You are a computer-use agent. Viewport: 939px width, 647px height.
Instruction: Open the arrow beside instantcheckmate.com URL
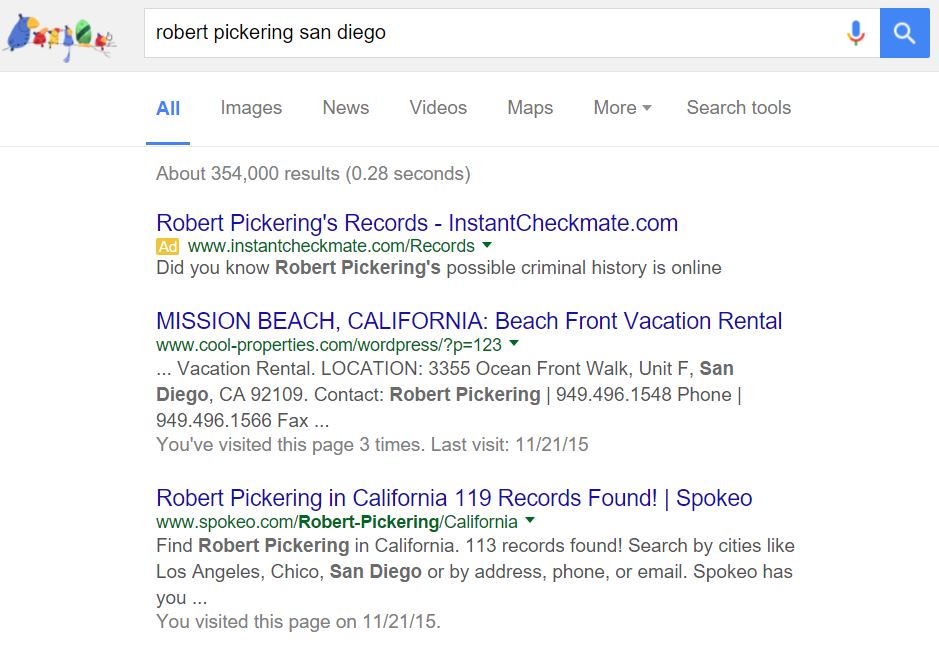pos(487,245)
